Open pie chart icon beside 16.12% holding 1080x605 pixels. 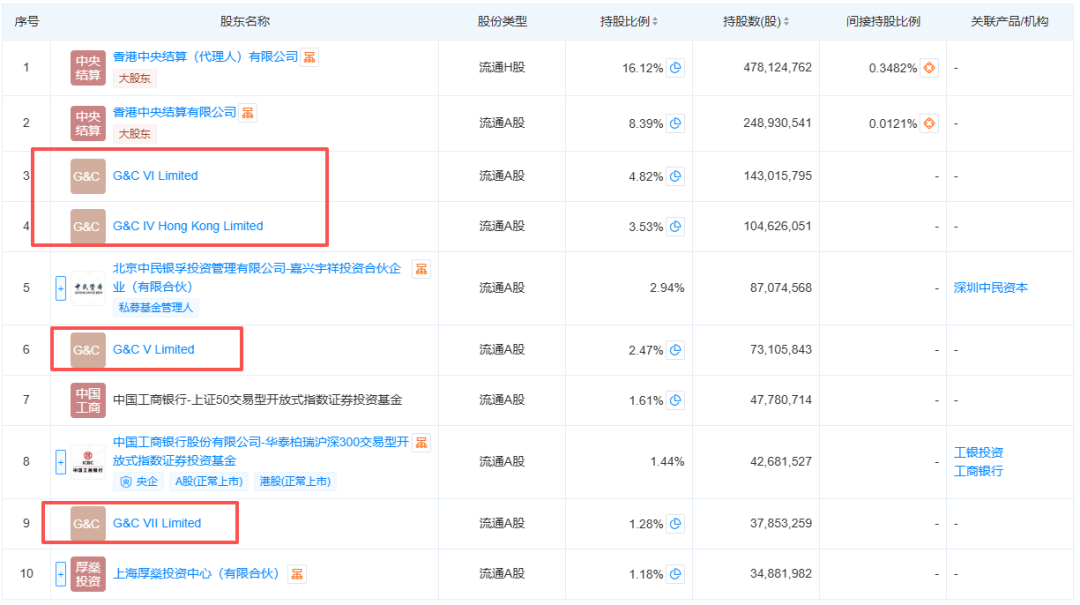coord(676,68)
